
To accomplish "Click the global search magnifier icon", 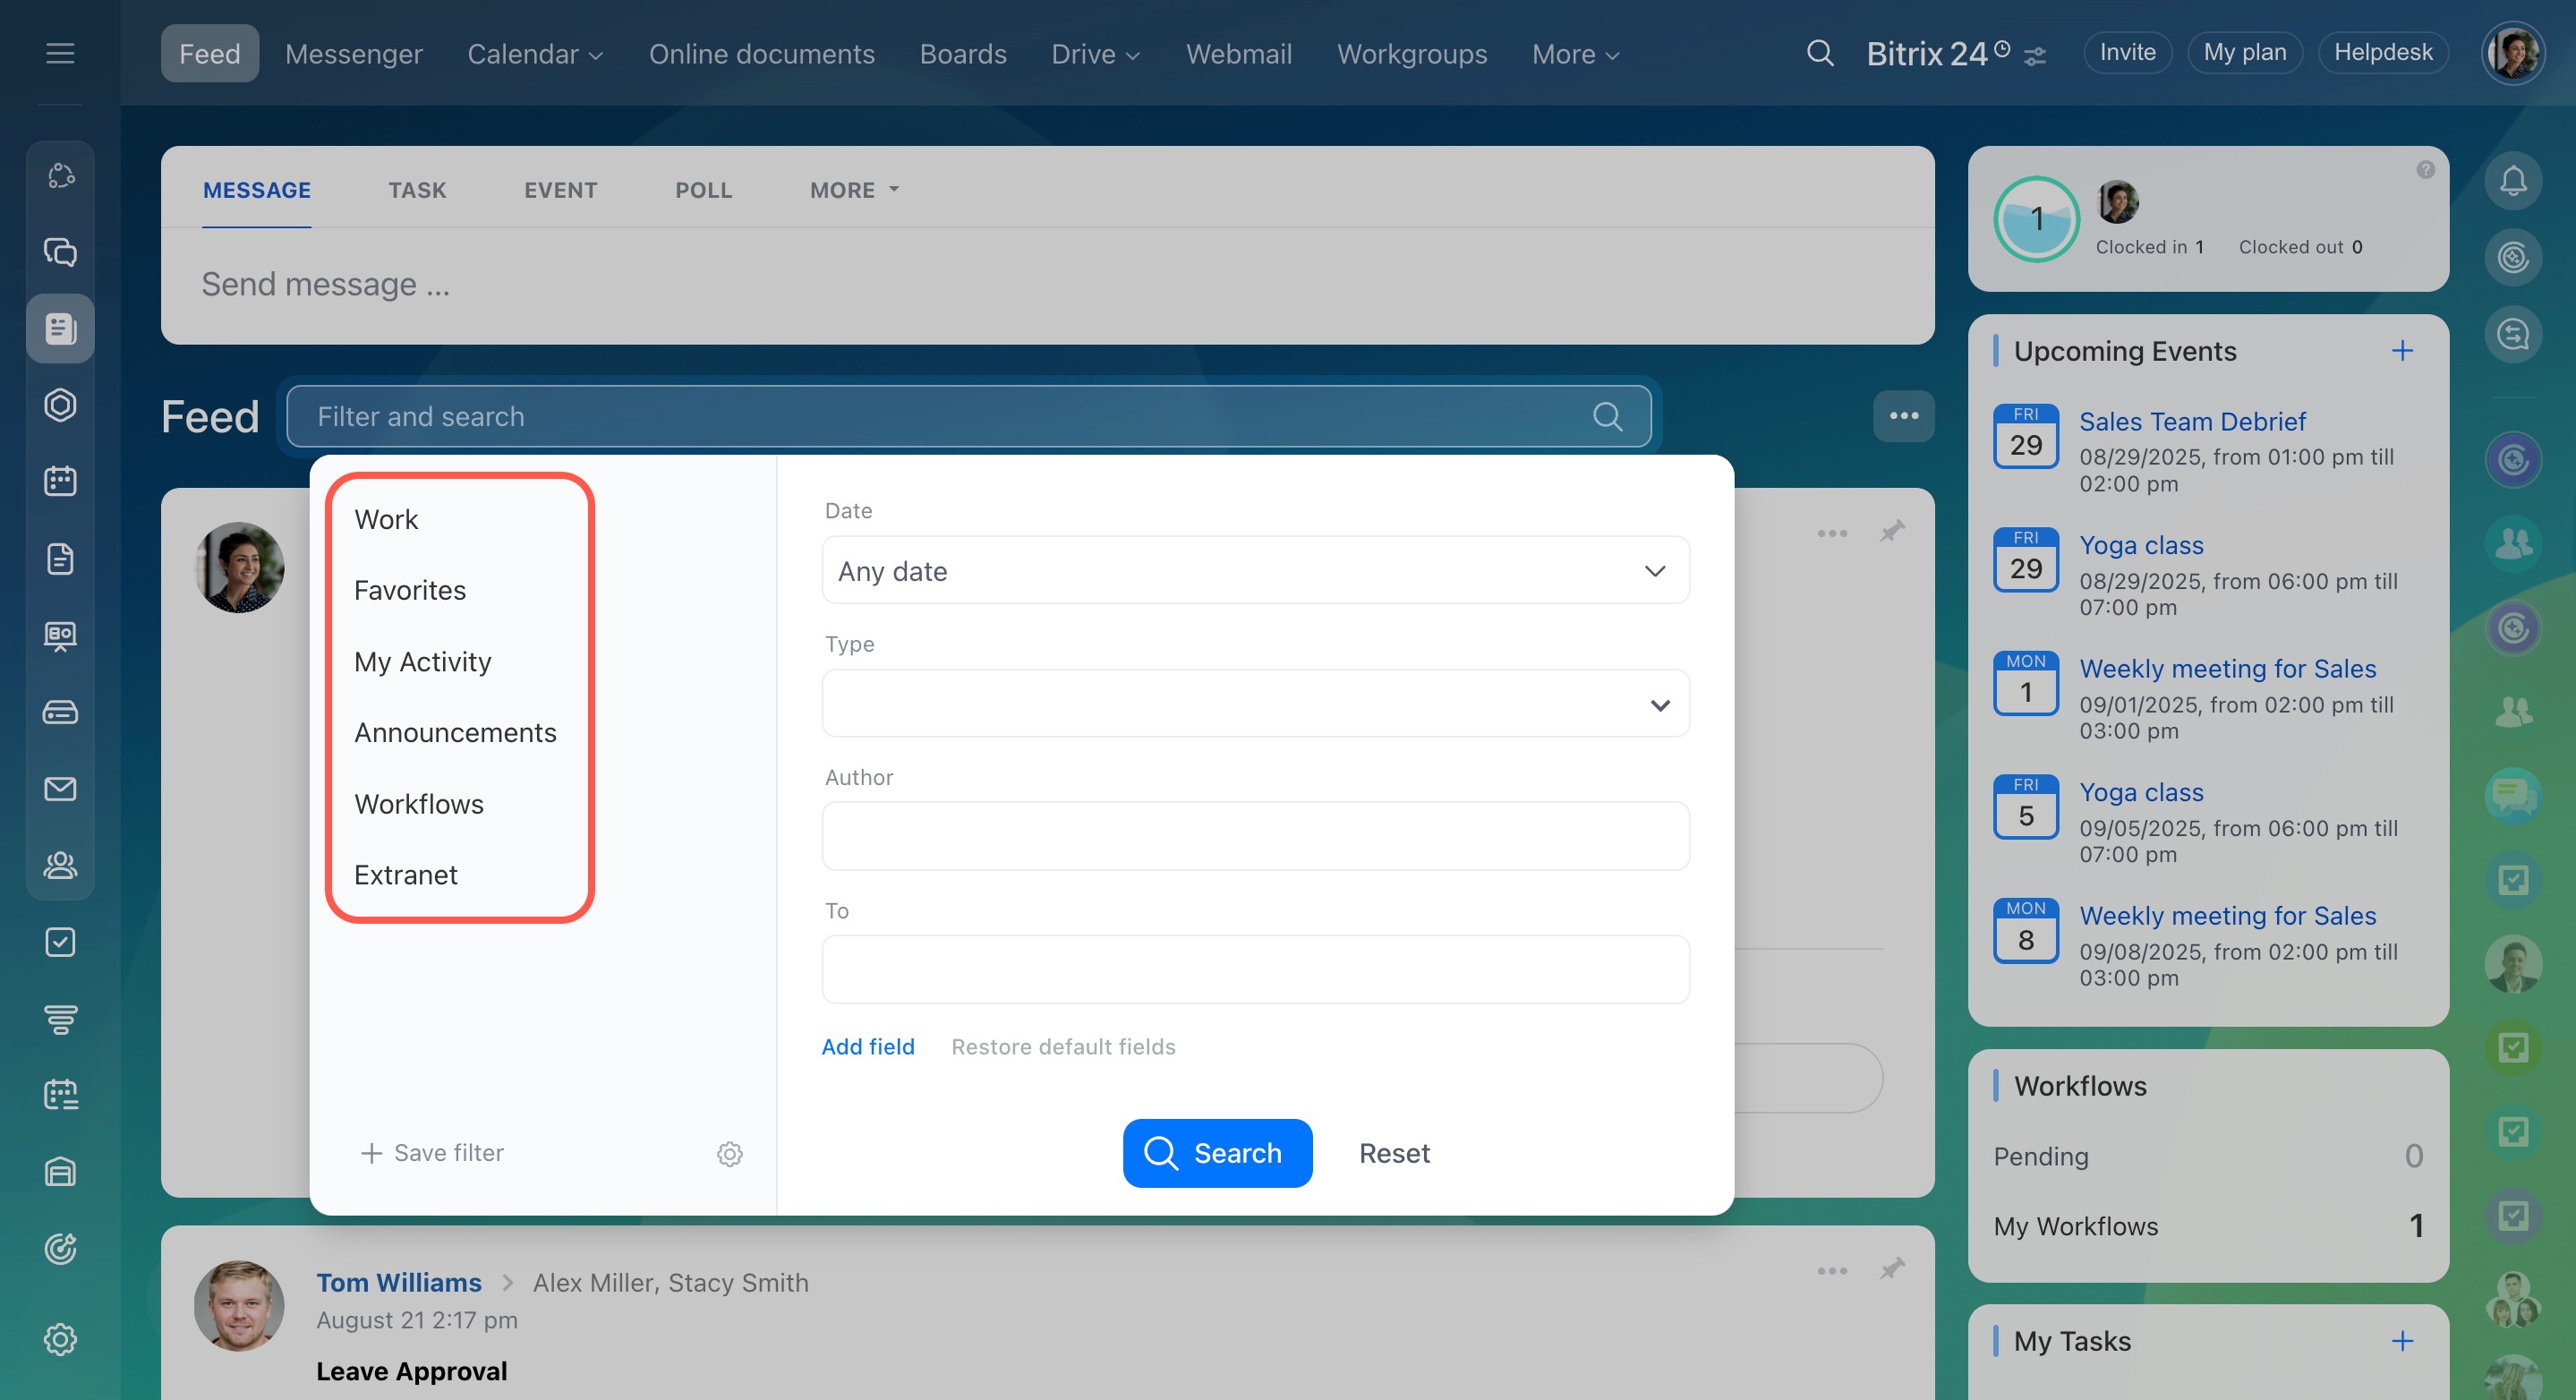I will (x=1820, y=53).
